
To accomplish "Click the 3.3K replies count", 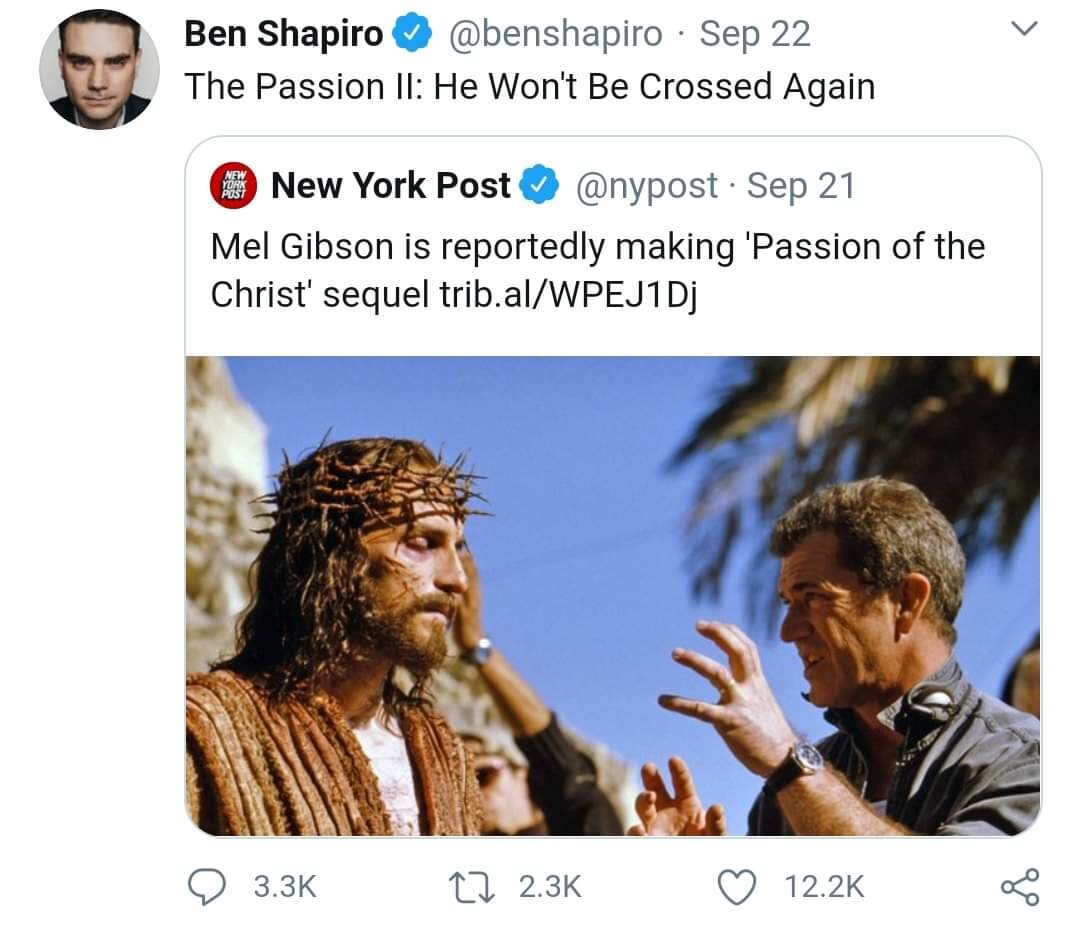I will (x=285, y=886).
